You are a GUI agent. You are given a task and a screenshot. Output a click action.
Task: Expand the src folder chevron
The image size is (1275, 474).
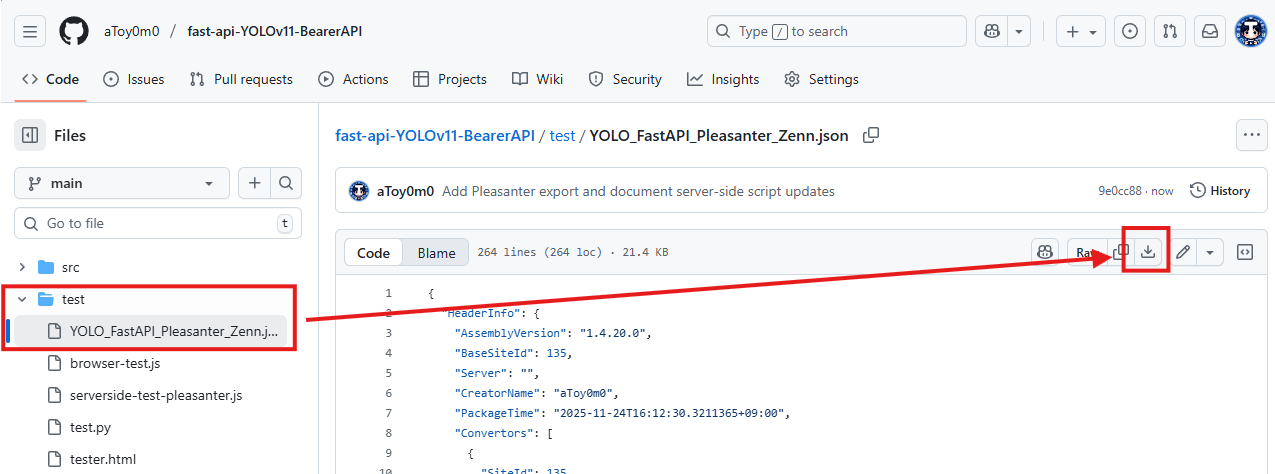(x=22, y=267)
